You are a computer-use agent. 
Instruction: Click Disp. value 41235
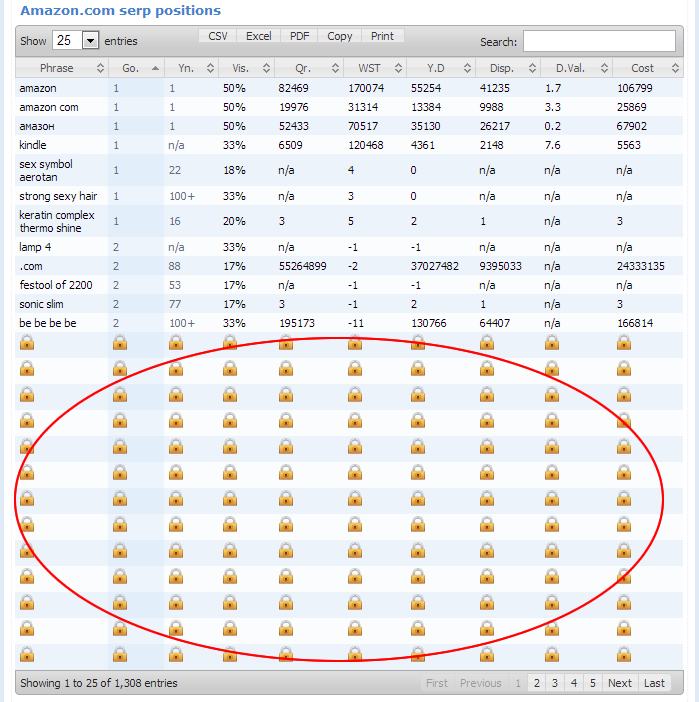(x=494, y=88)
